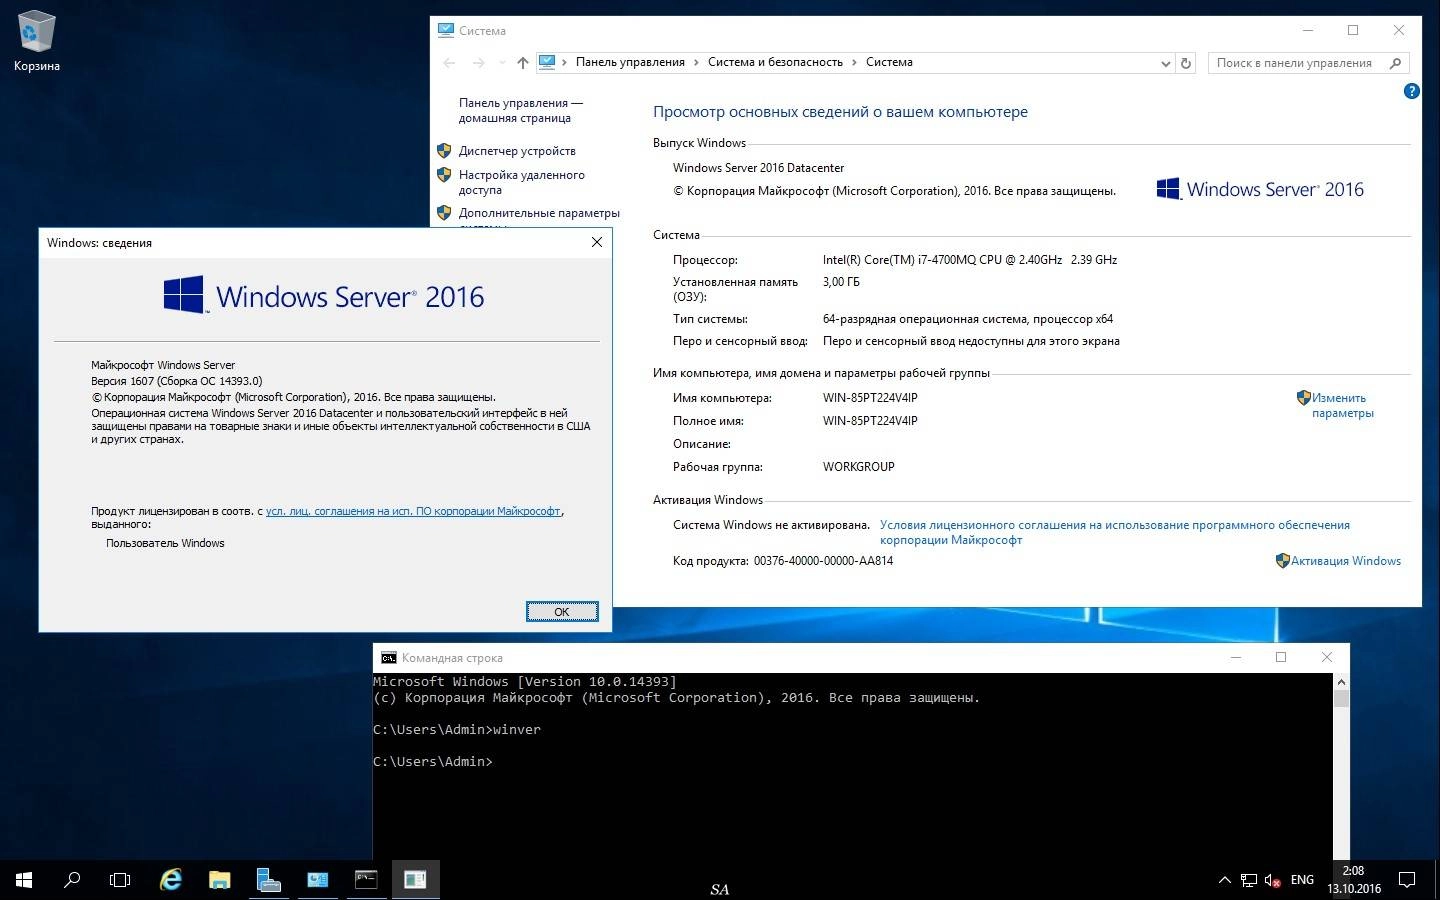Open 'Диспетчер устройств' link

click(x=517, y=151)
